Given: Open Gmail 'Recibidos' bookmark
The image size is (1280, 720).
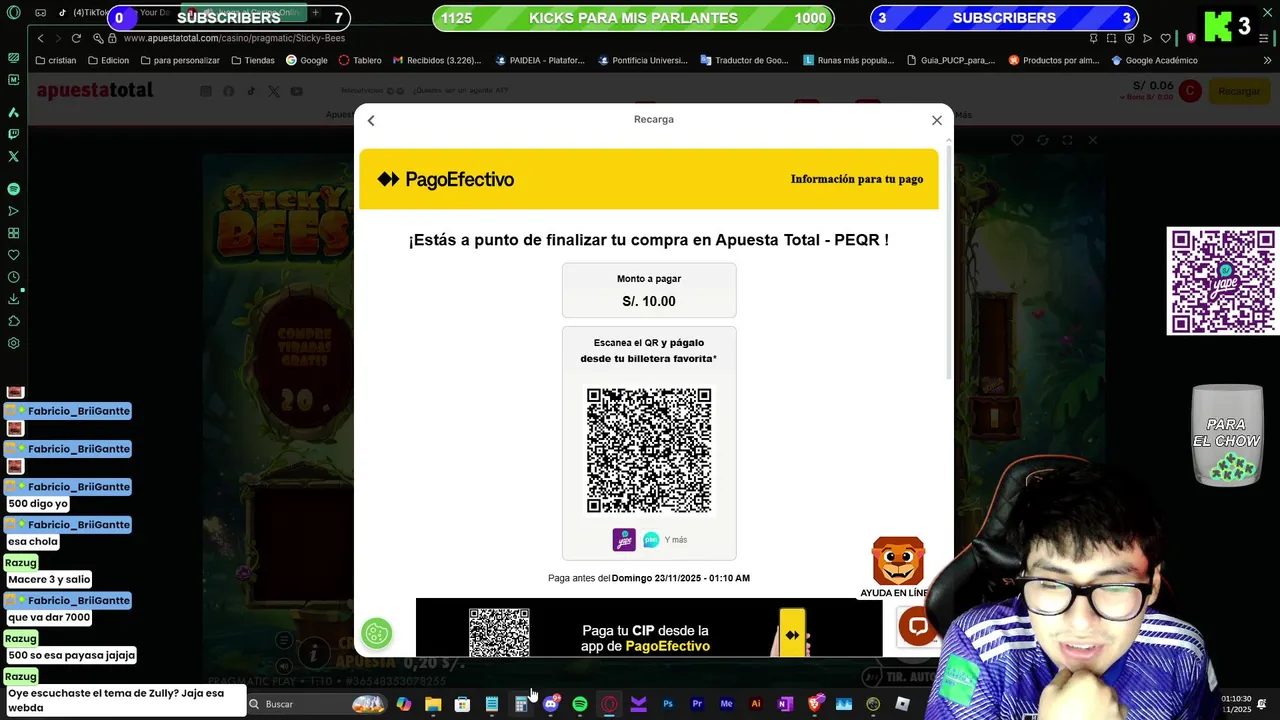Looking at the screenshot, I should (437, 60).
